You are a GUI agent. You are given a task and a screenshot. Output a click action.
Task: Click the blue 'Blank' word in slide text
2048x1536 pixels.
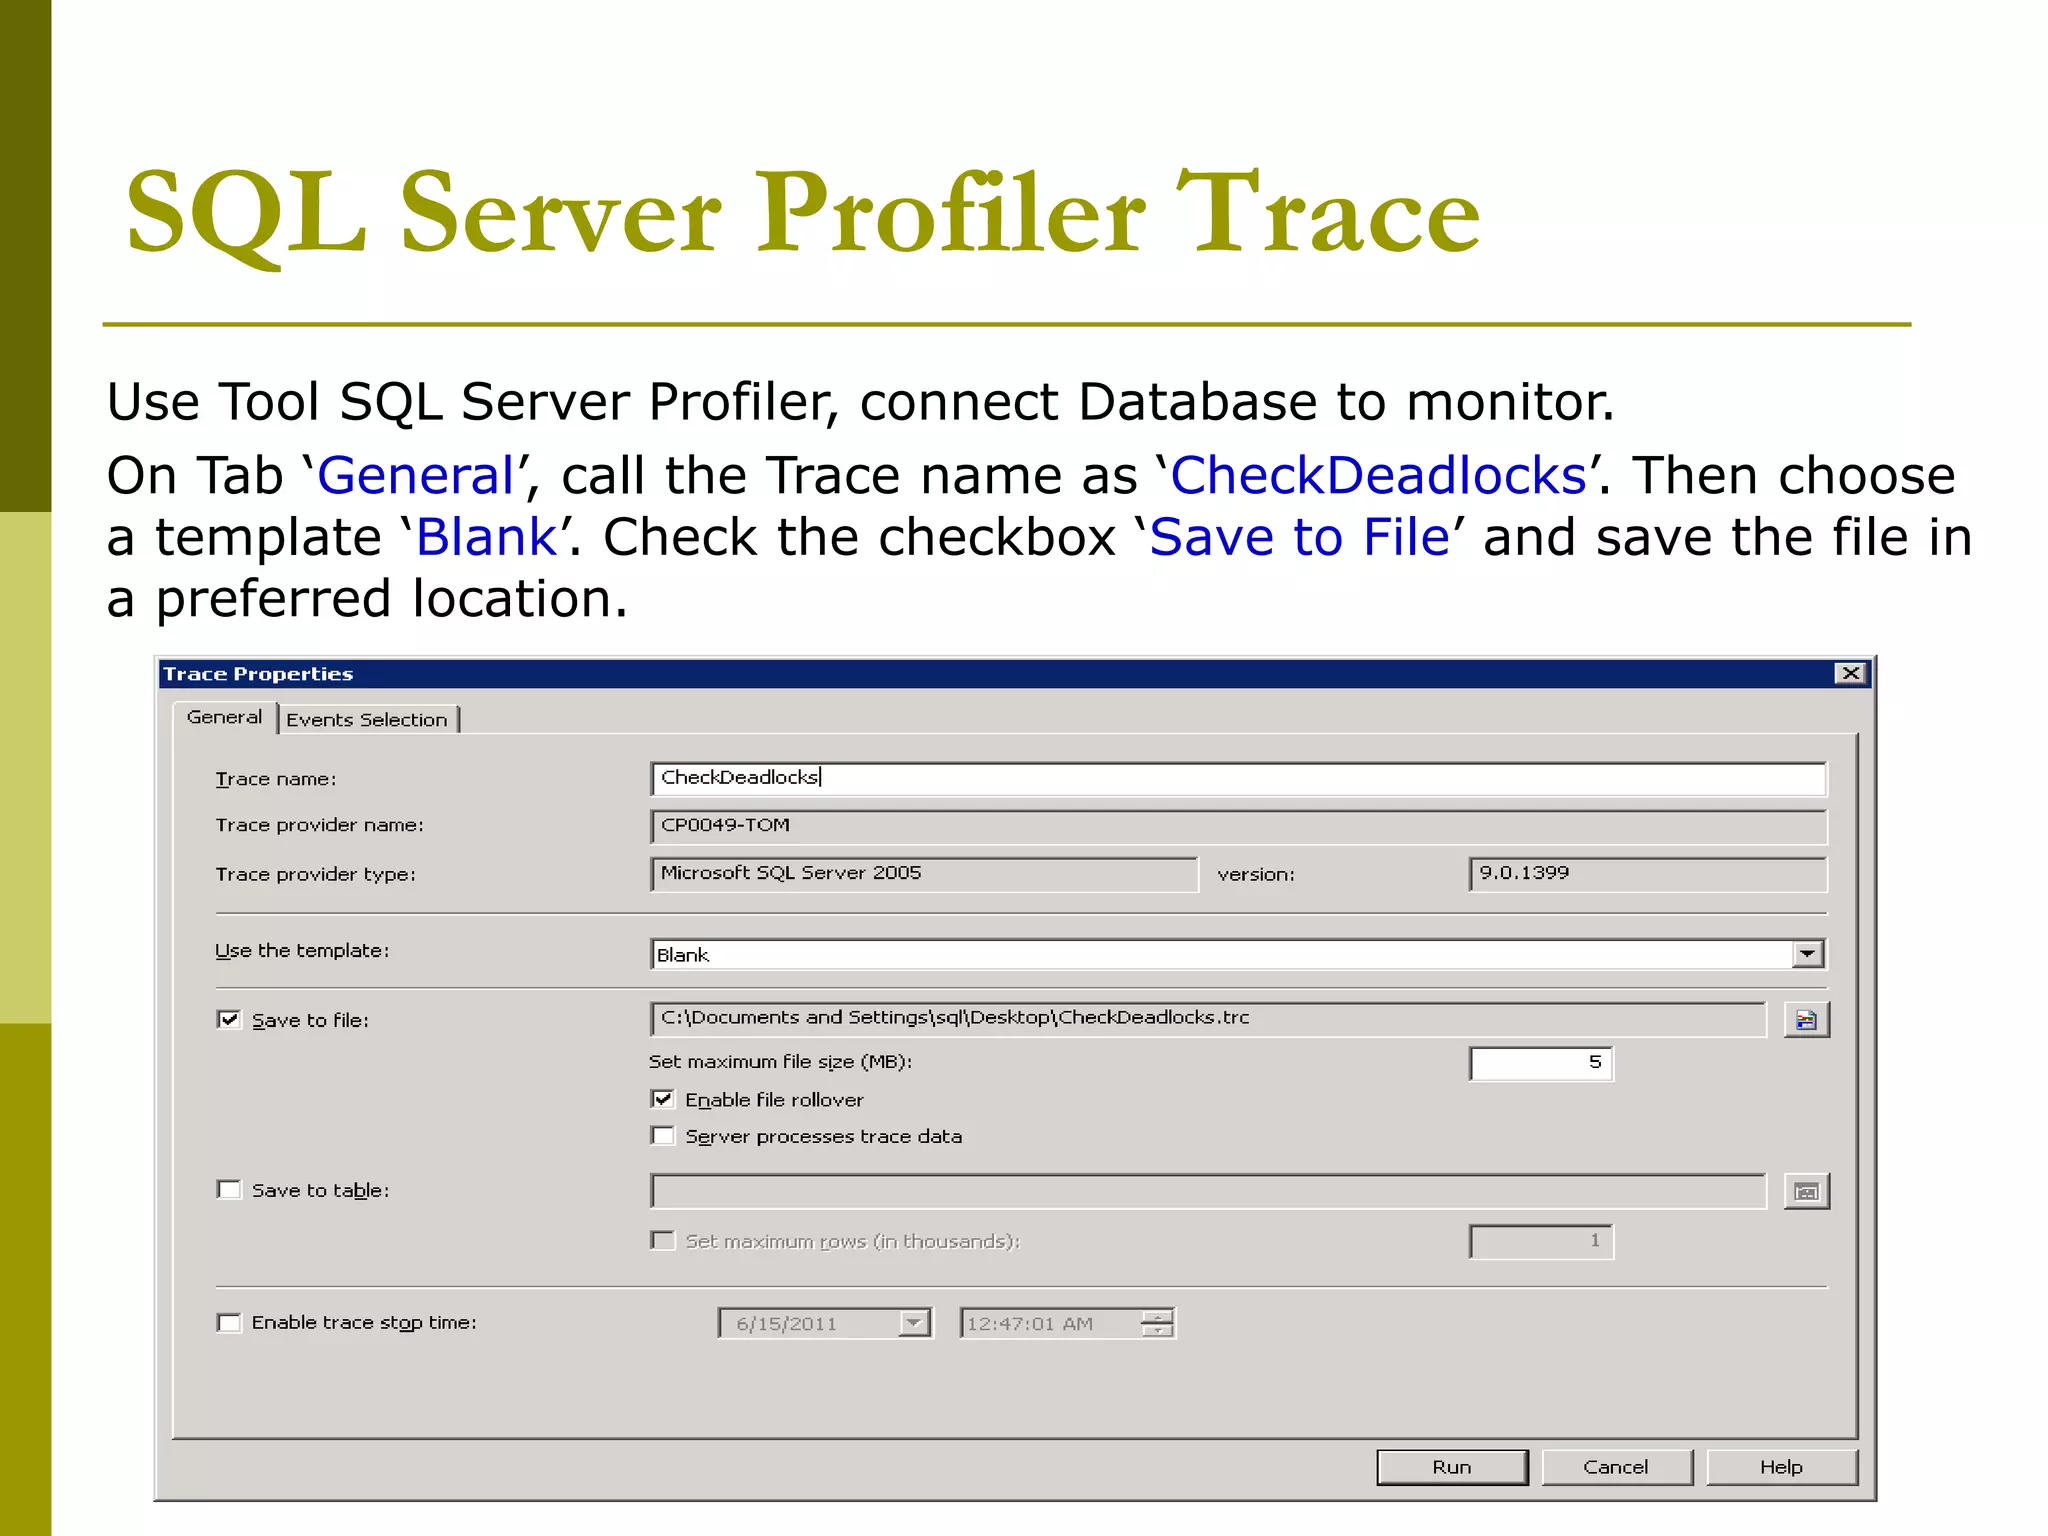point(486,537)
